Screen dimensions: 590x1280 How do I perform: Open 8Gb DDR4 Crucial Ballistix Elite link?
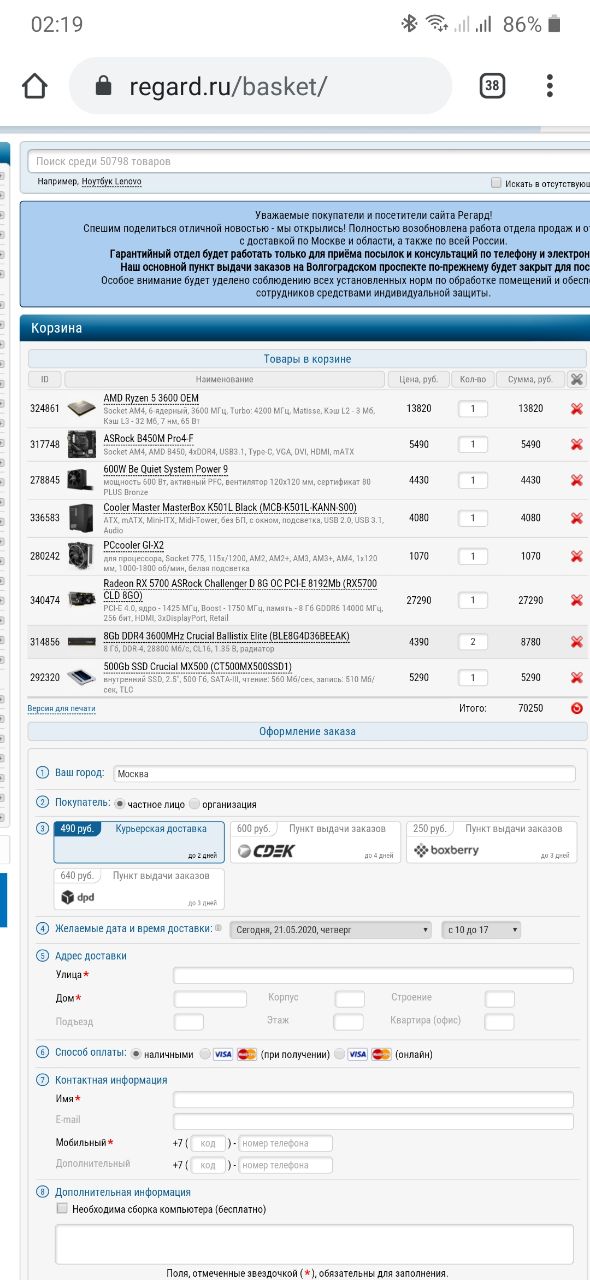point(226,636)
